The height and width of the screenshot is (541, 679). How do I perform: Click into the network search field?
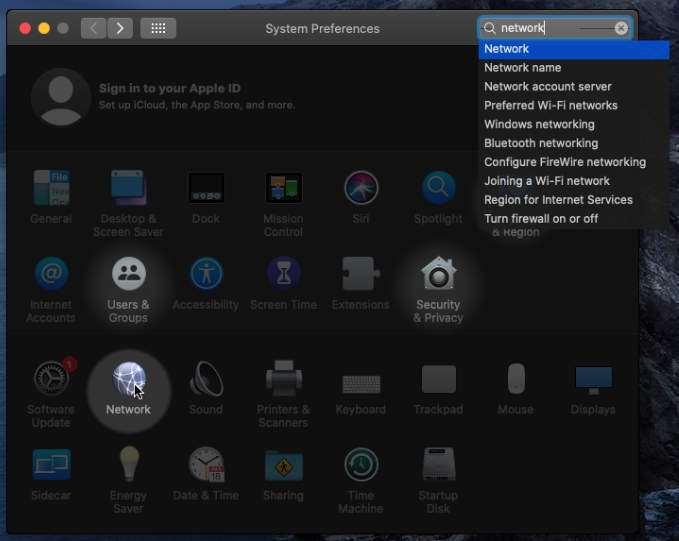click(556, 28)
